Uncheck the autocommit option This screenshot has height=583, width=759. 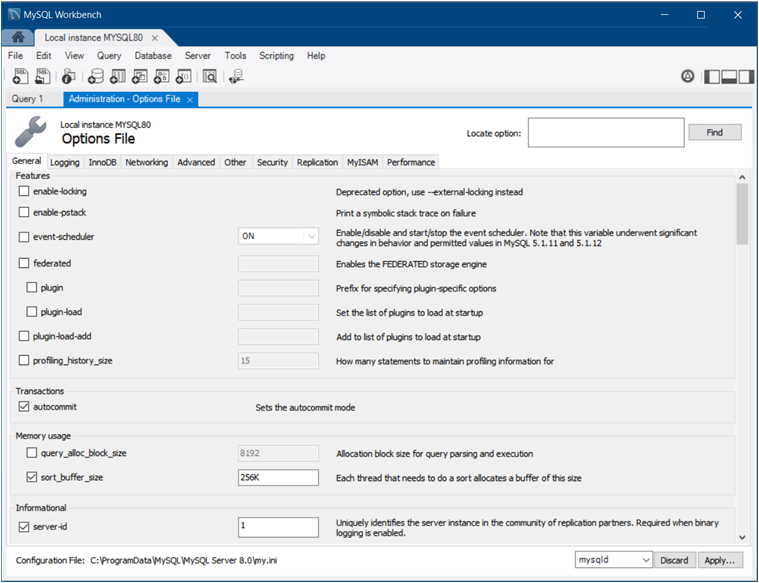[24, 407]
